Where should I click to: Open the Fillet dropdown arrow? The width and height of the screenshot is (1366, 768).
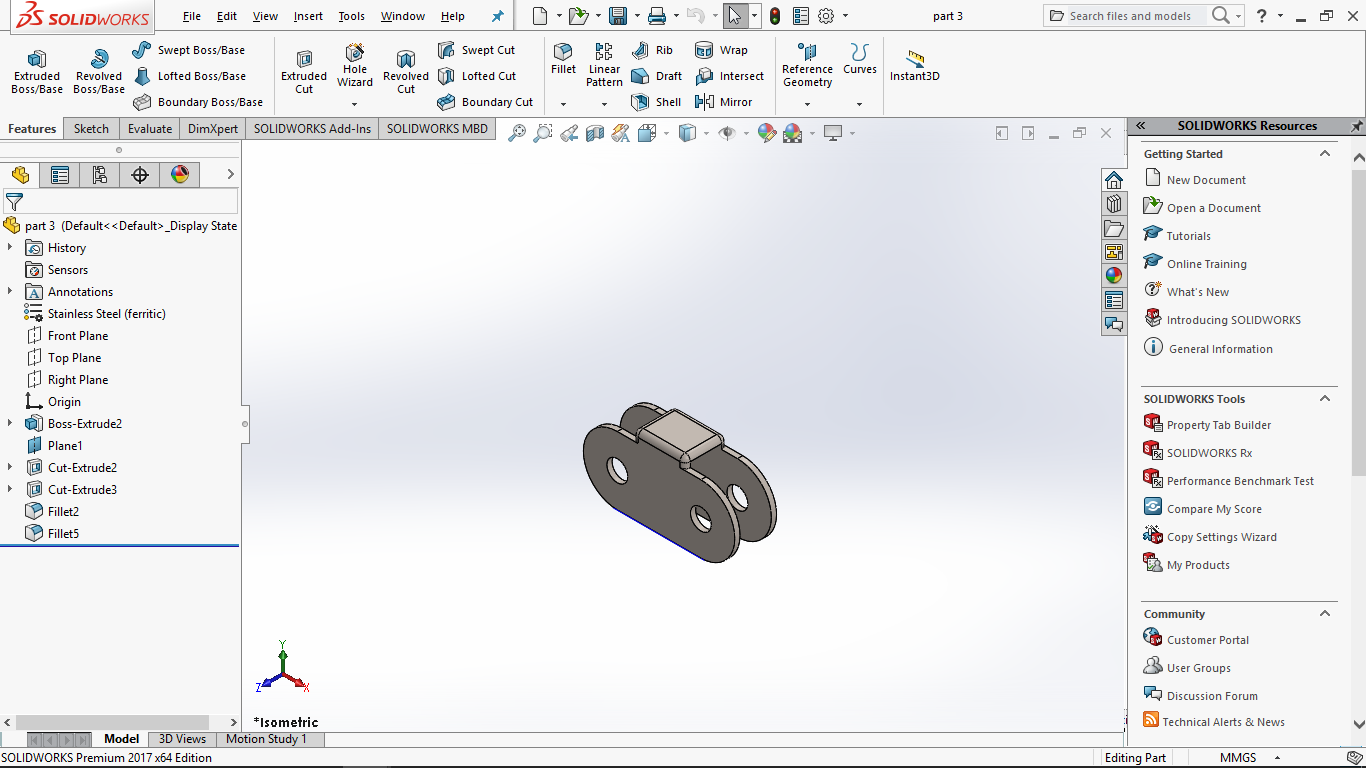pyautogui.click(x=563, y=104)
